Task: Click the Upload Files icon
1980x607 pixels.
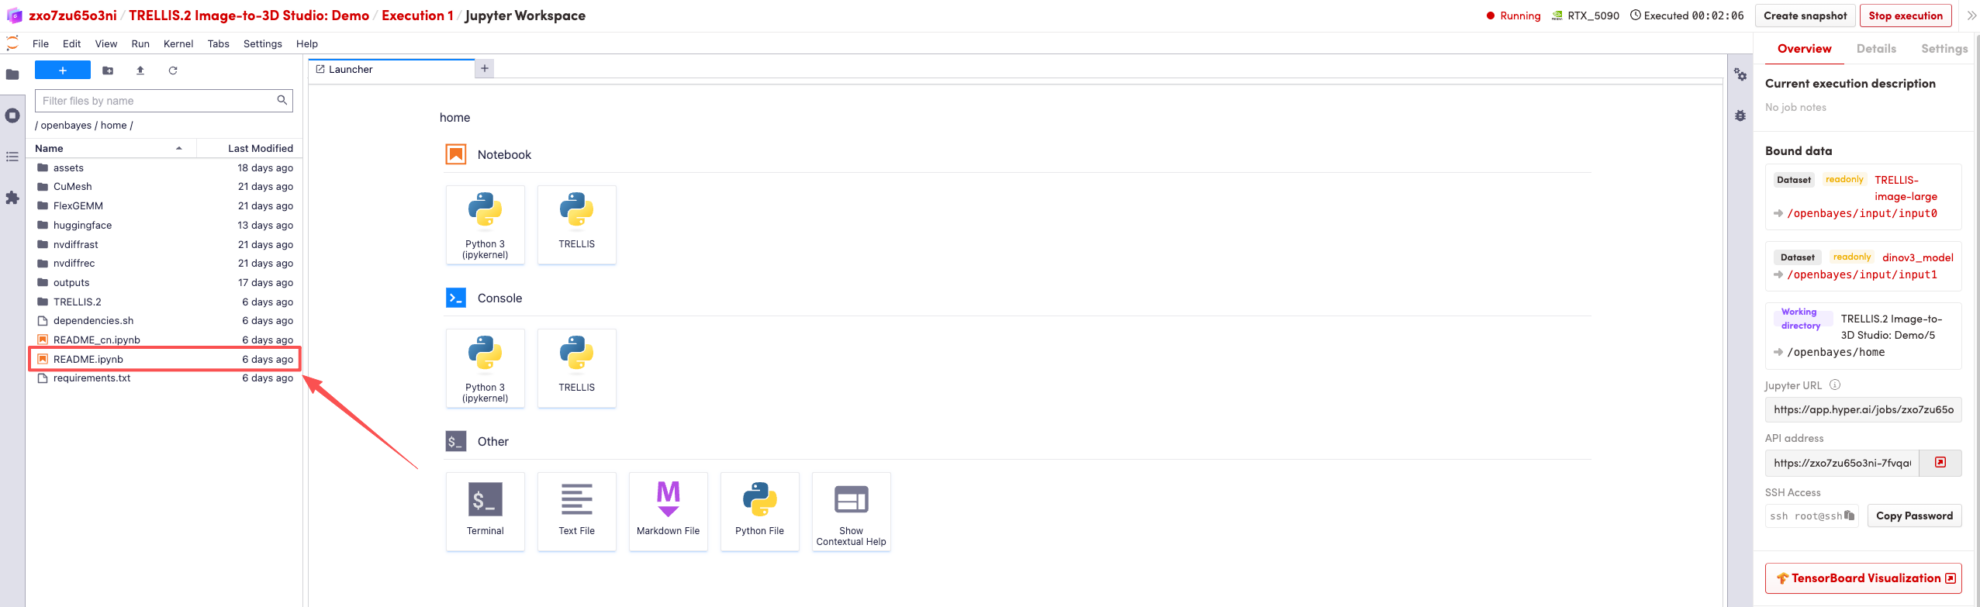Action: (x=140, y=70)
